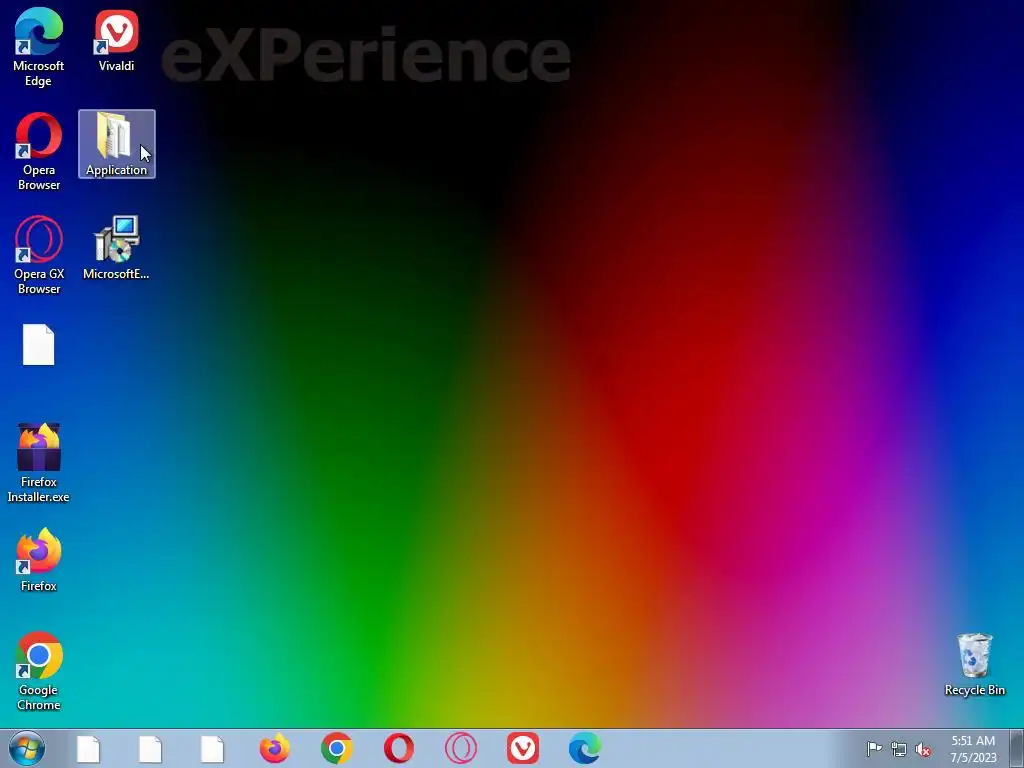Open Microsoft Edge desktop shortcut
Image resolution: width=1024 pixels, height=768 pixels.
(39, 47)
